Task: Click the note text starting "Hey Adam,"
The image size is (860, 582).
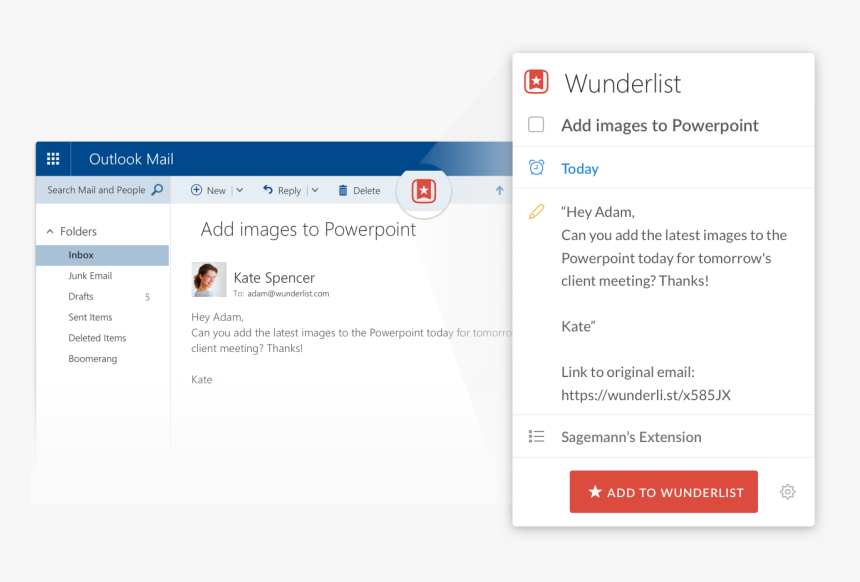Action: [x=598, y=212]
